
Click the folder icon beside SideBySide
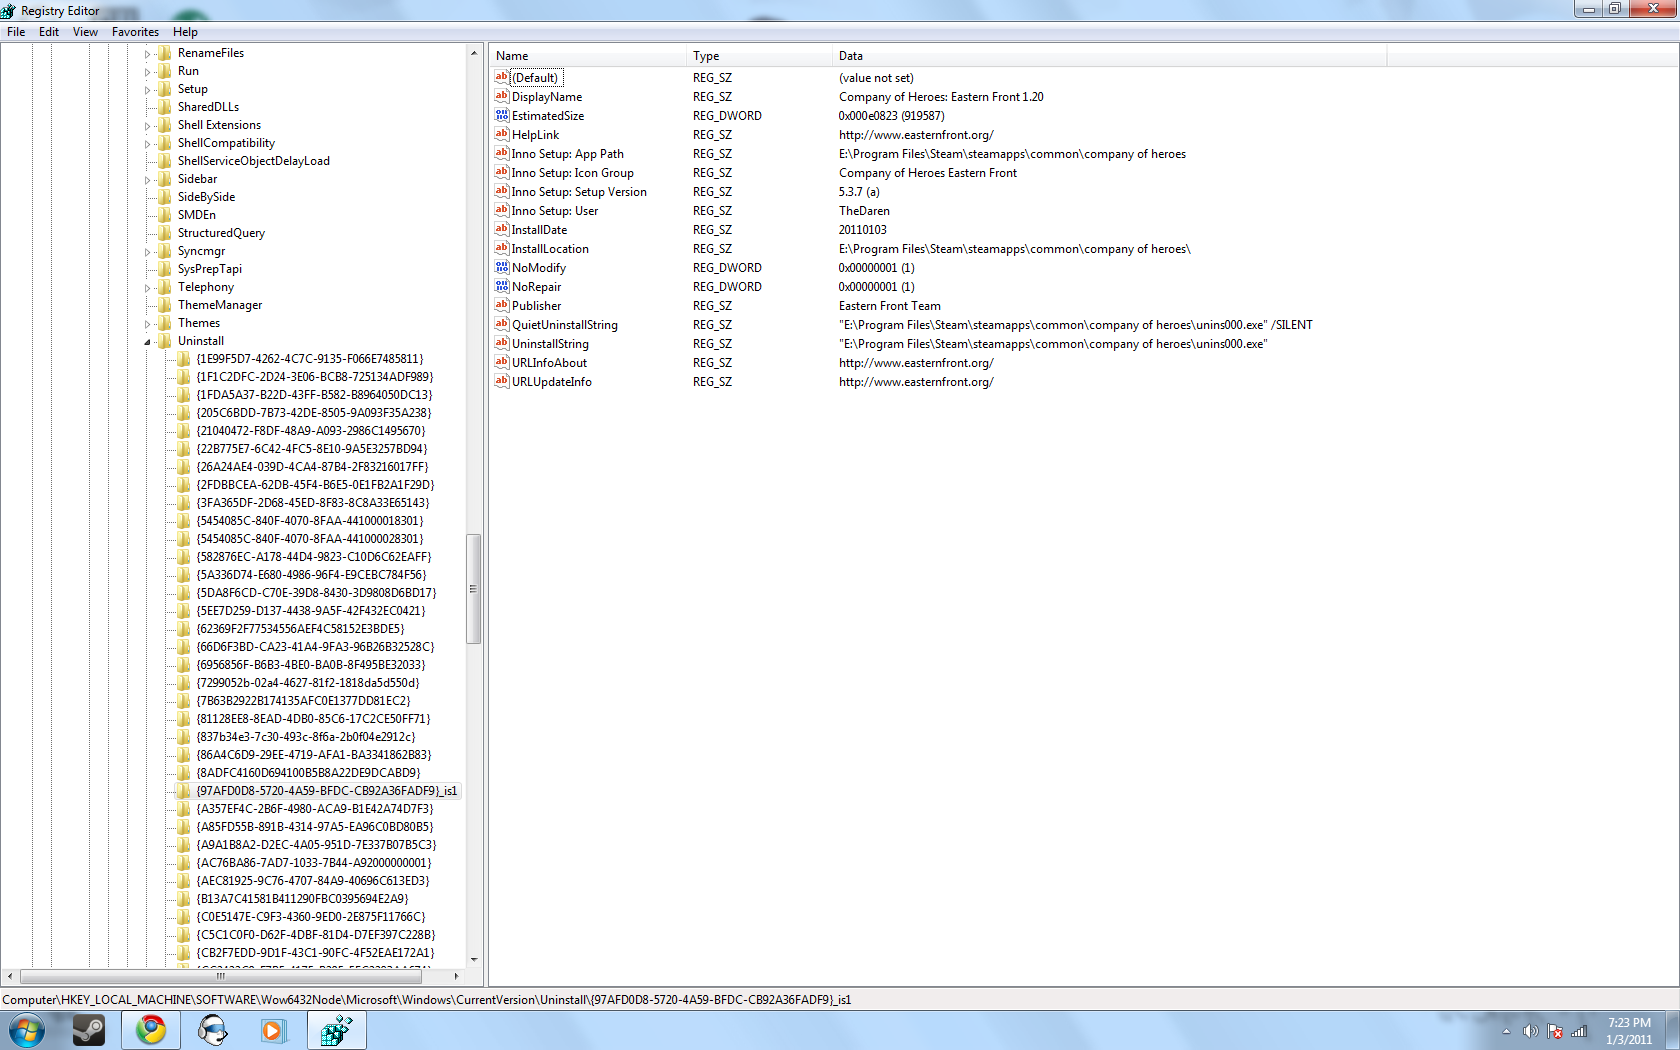[x=165, y=197]
